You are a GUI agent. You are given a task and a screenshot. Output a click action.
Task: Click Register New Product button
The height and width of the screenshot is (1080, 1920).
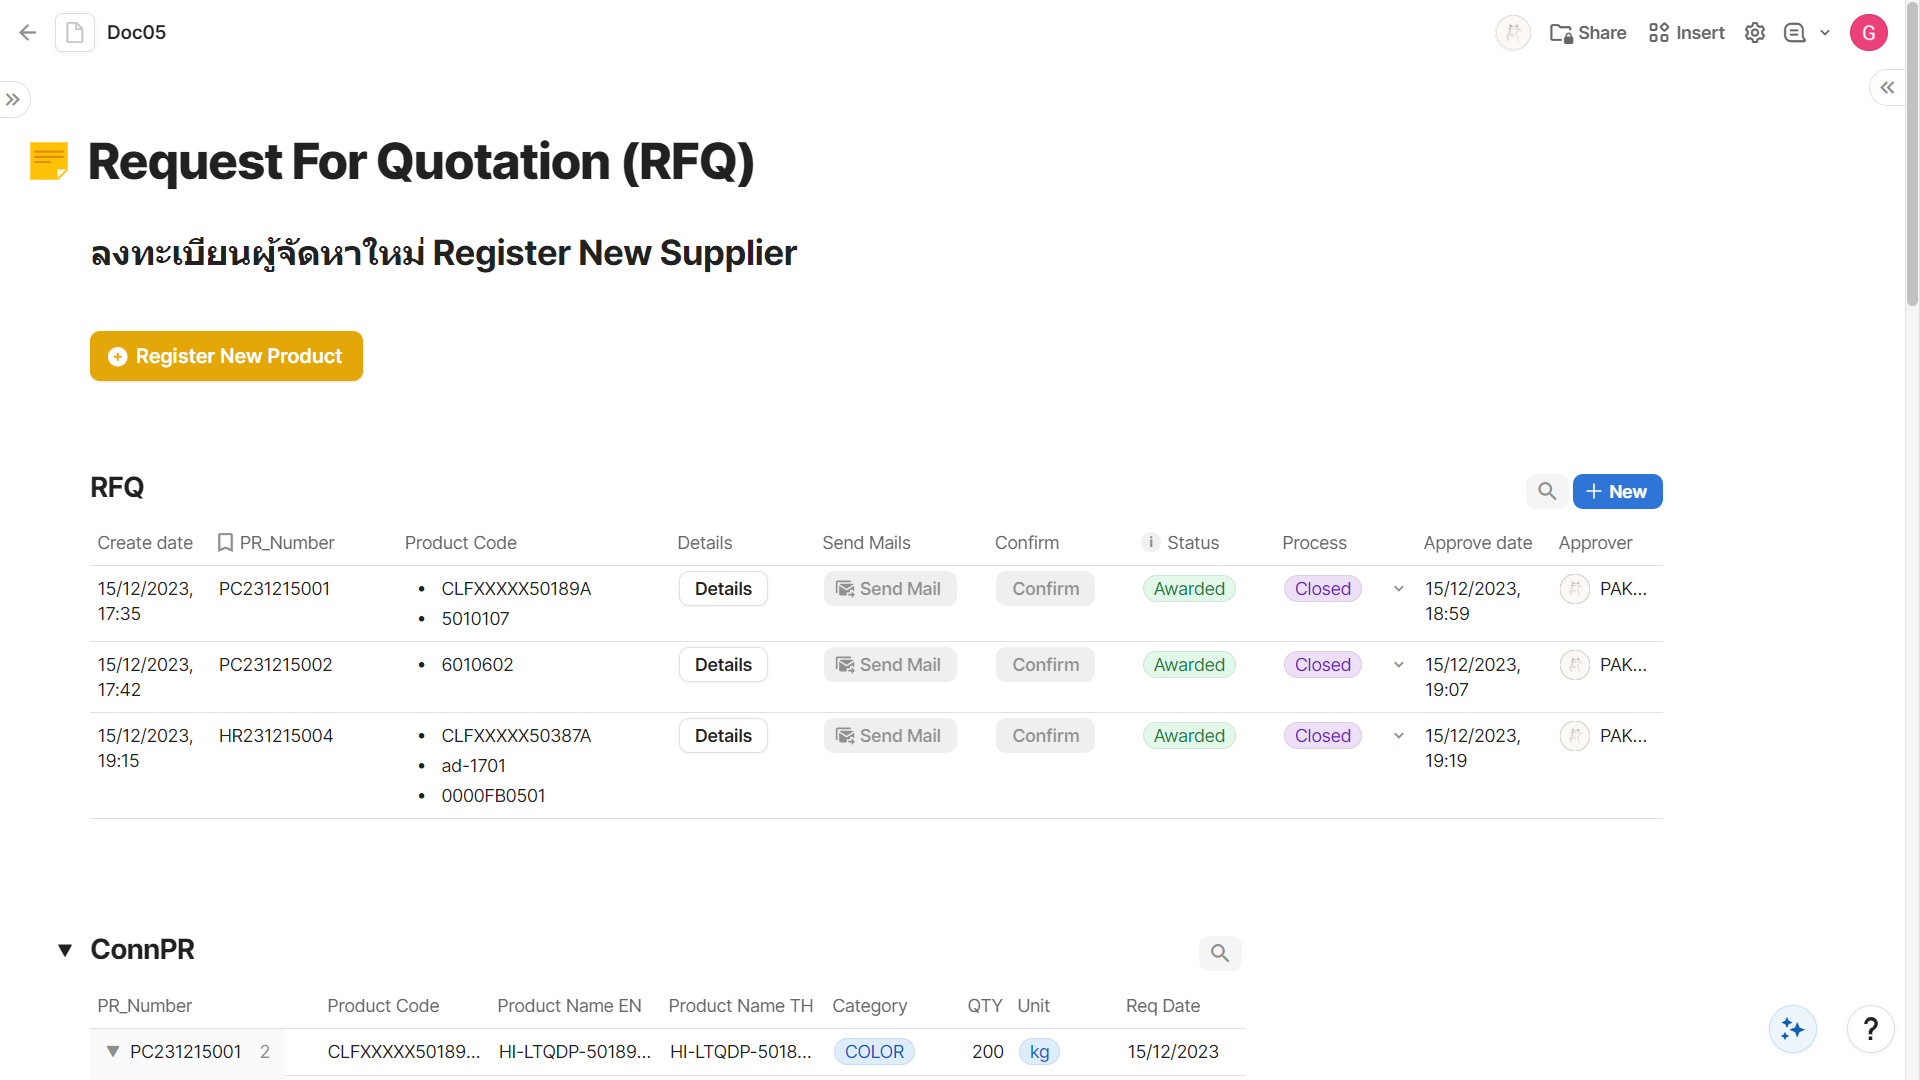[x=226, y=356]
